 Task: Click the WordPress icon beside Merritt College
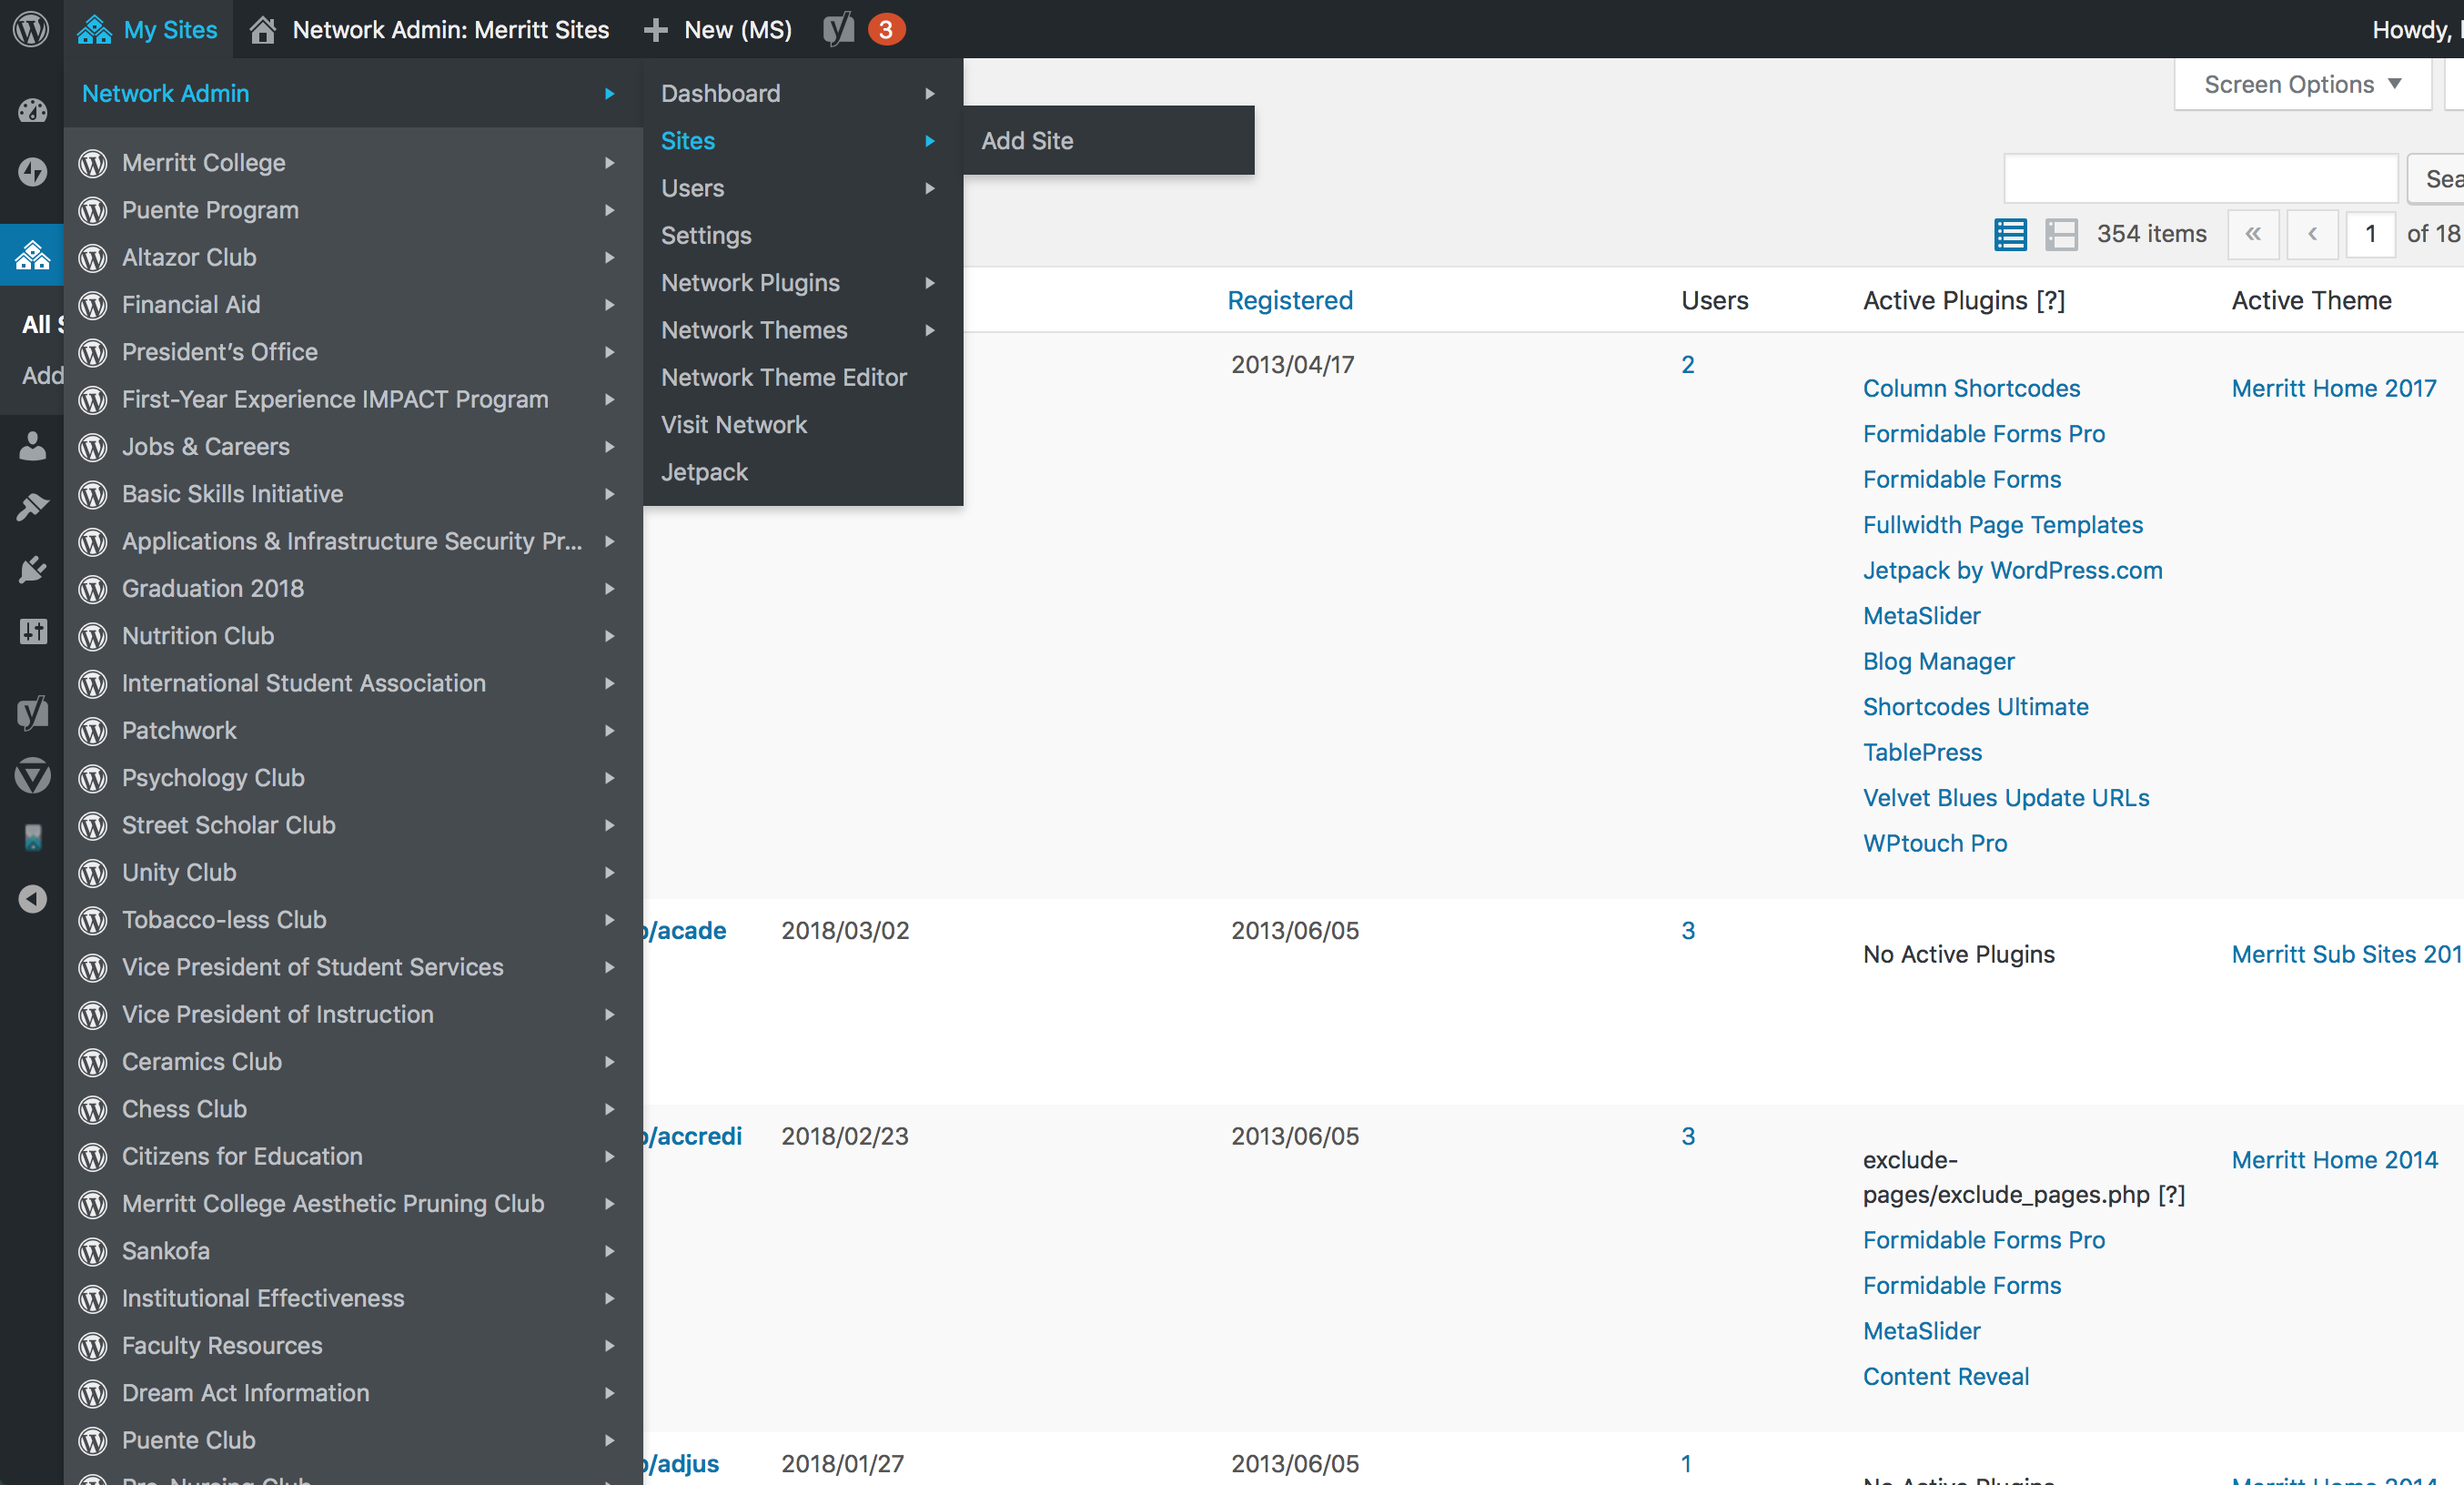coord(93,163)
